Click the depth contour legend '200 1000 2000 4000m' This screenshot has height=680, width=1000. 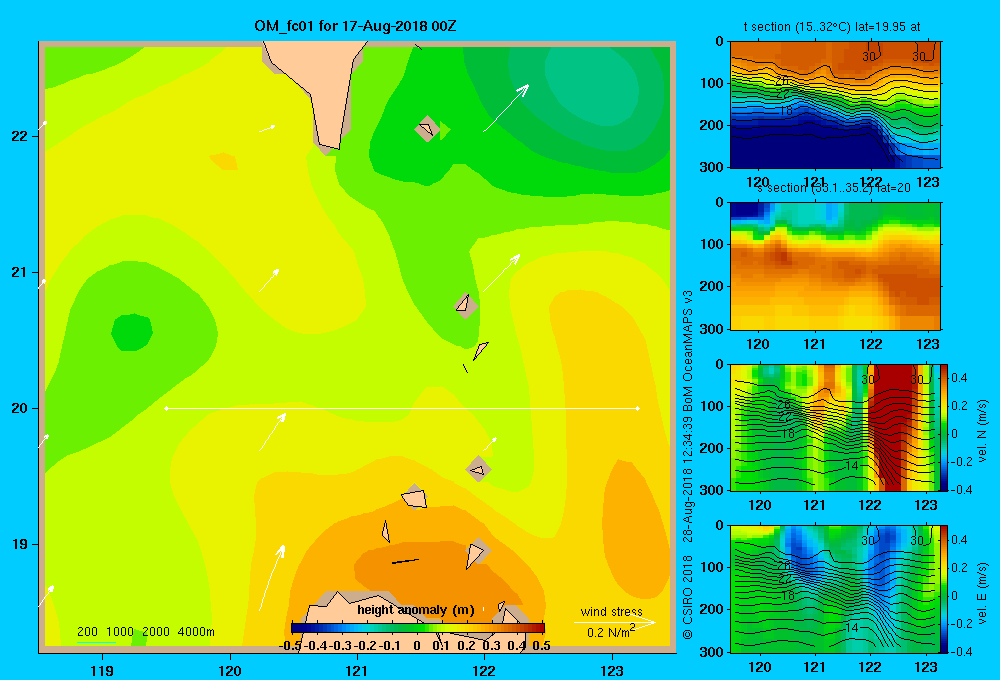point(145,632)
